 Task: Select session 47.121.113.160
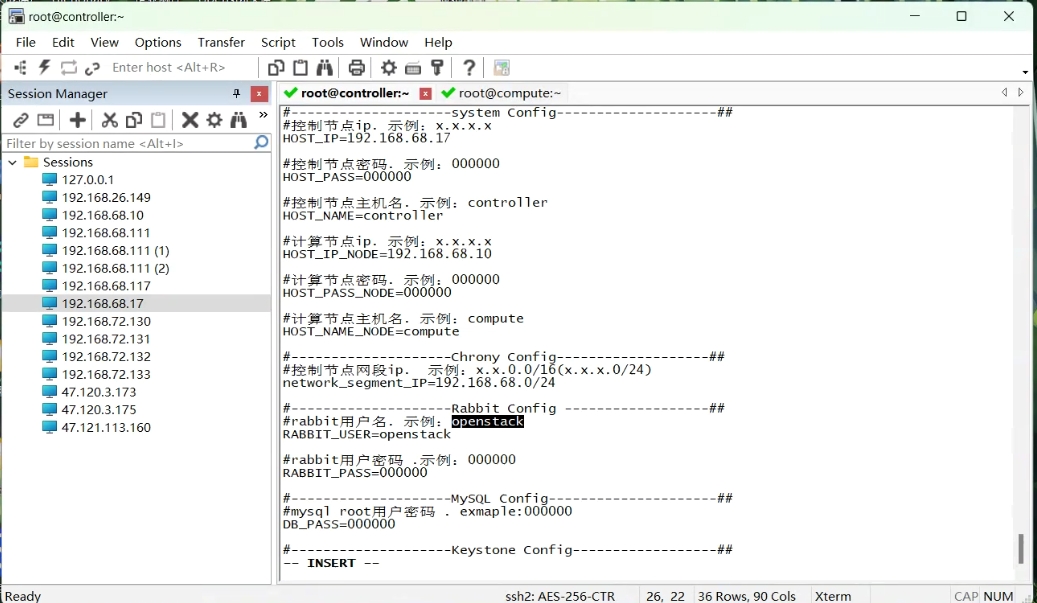[106, 427]
